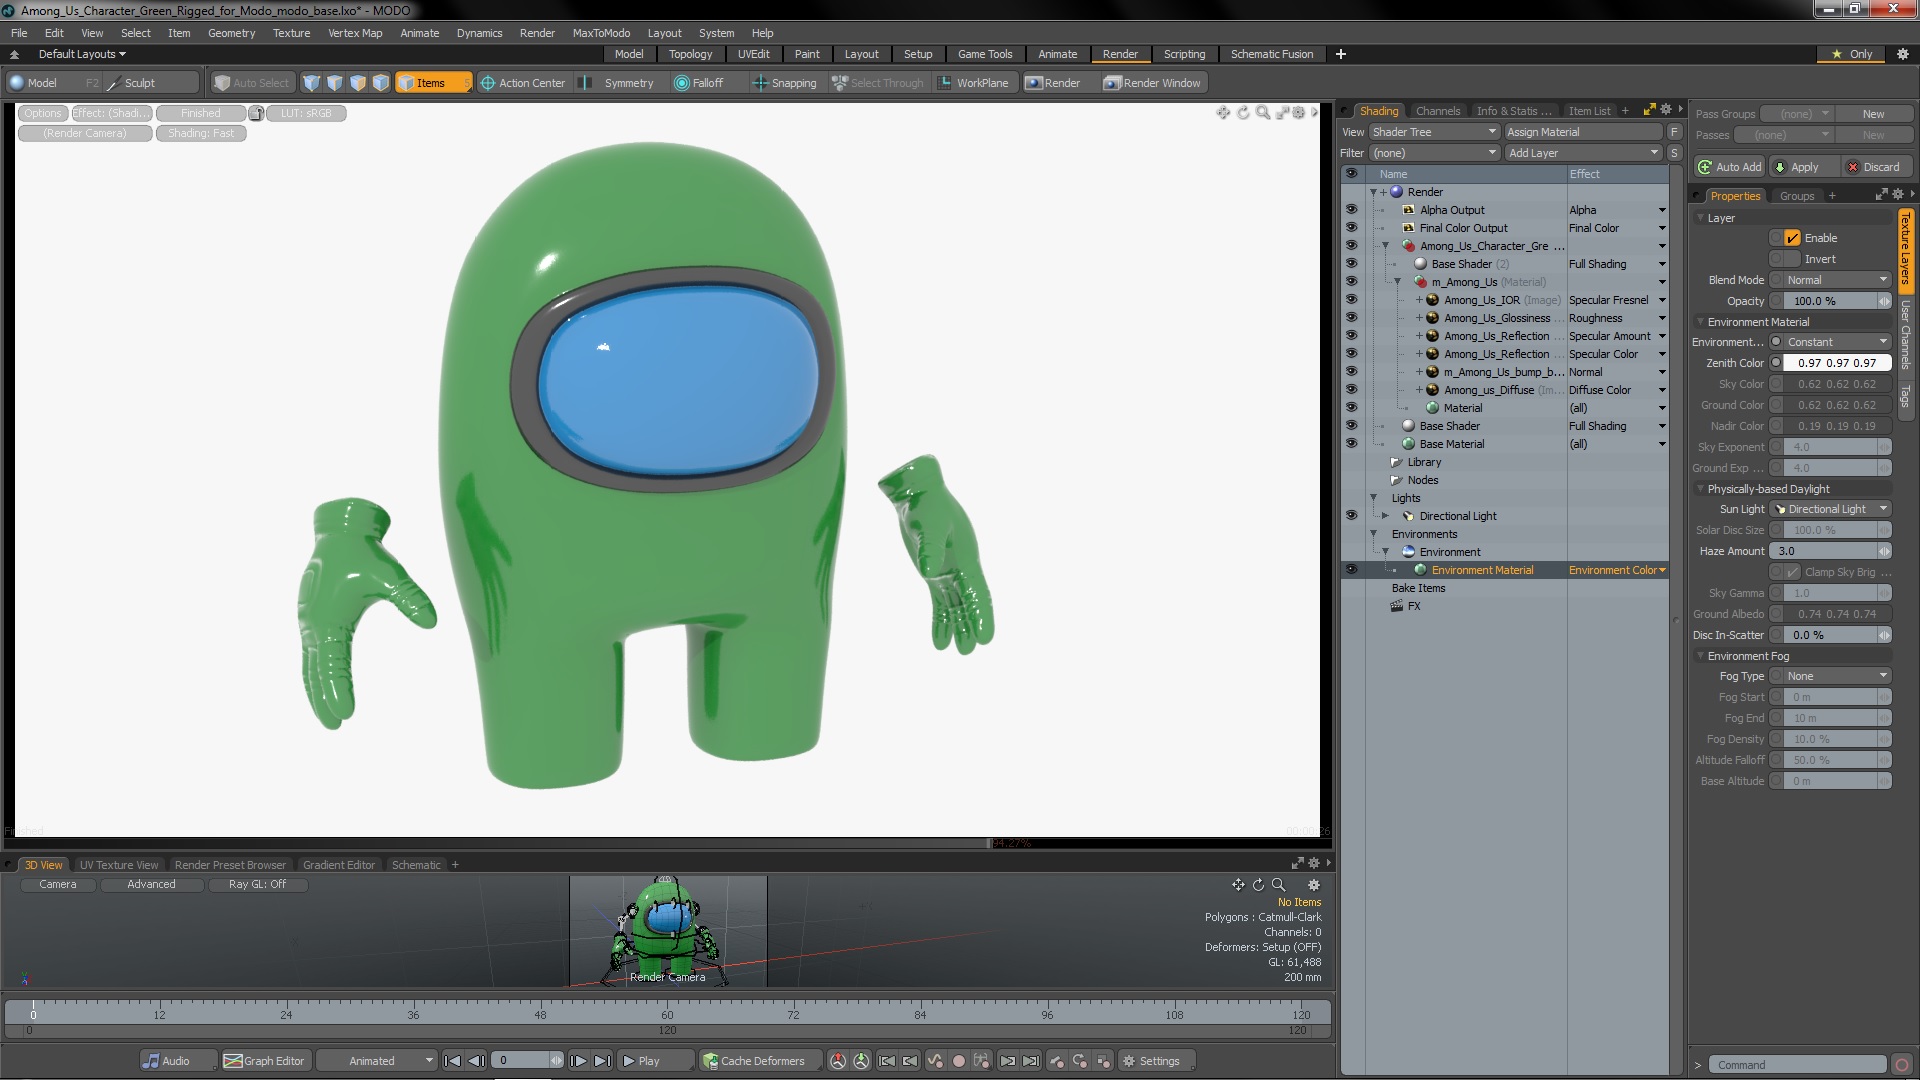The image size is (1920, 1080).
Task: Click the lock icon next to Finished status
Action: click(256, 113)
